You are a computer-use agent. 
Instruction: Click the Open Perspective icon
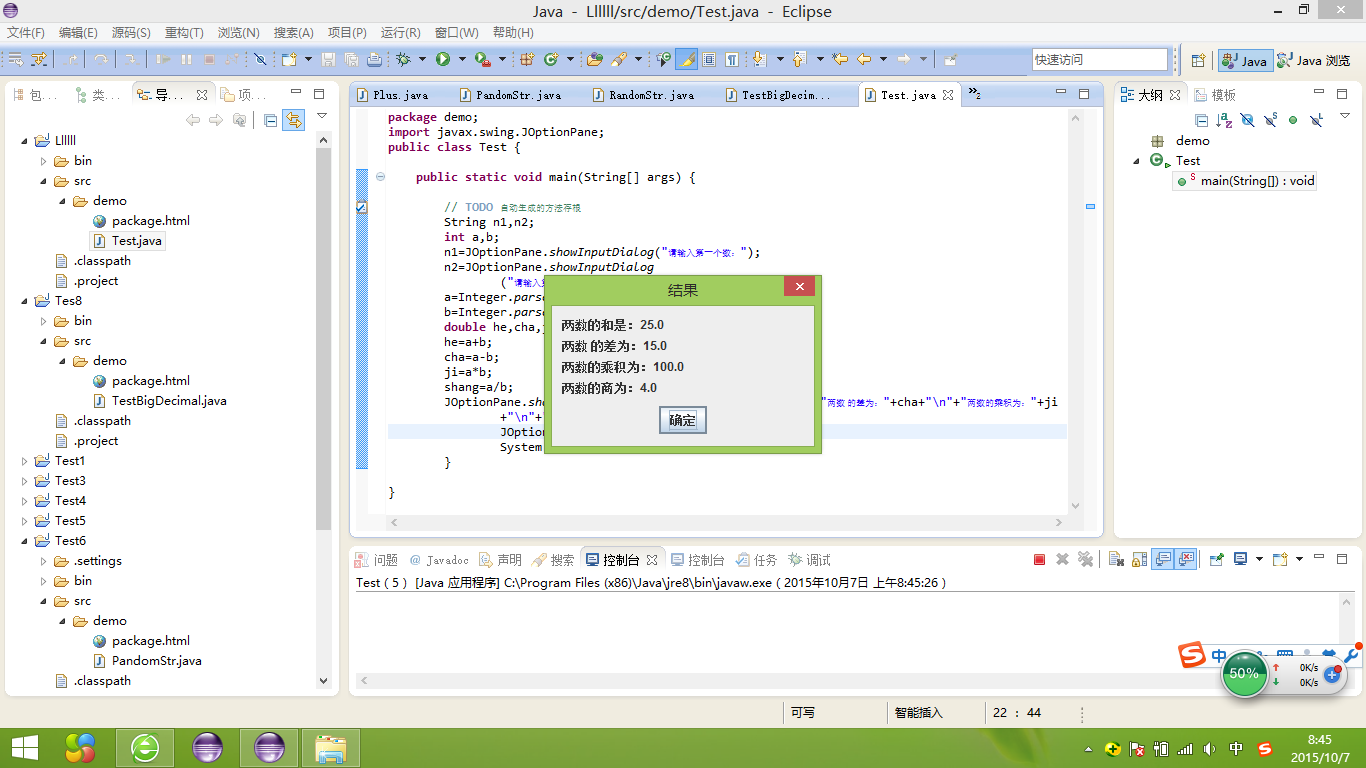[x=1198, y=60]
